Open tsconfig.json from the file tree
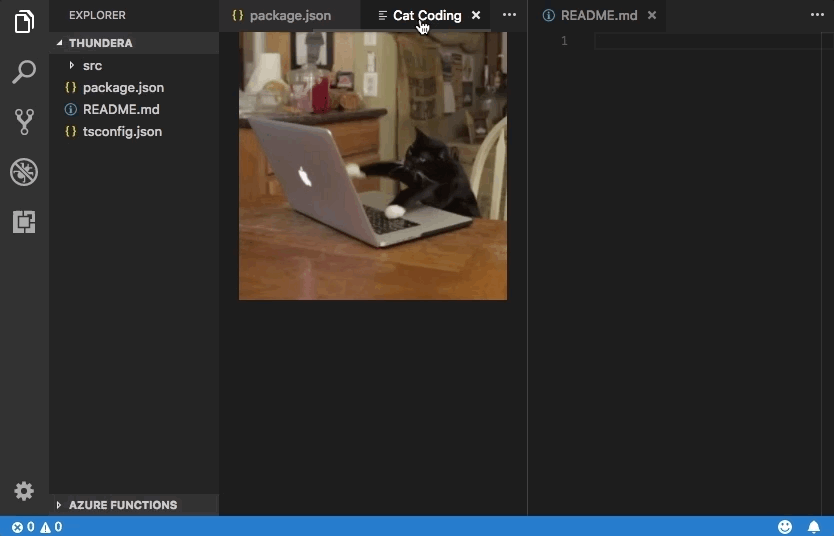The height and width of the screenshot is (536, 834). tap(121, 132)
